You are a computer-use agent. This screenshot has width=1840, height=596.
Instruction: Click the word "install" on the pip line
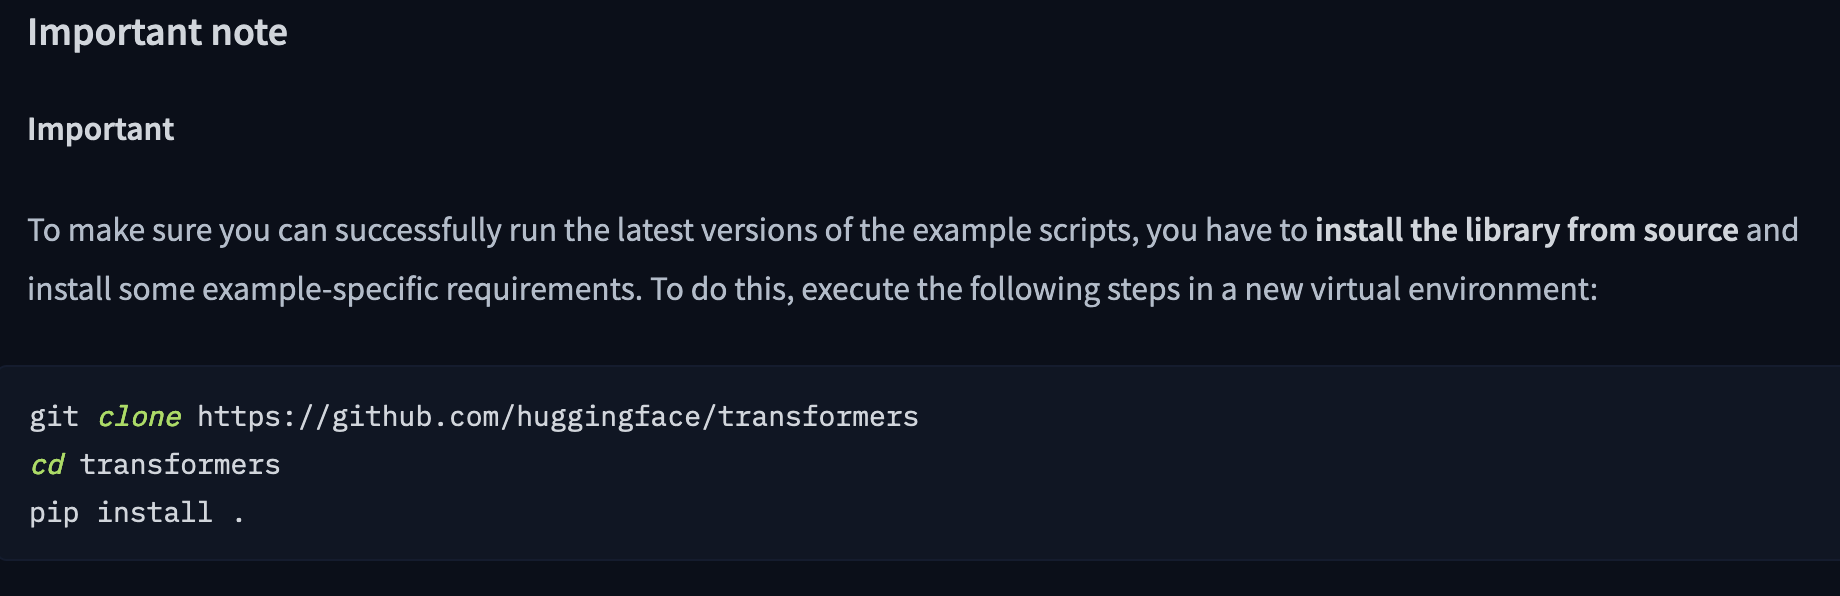click(x=154, y=512)
